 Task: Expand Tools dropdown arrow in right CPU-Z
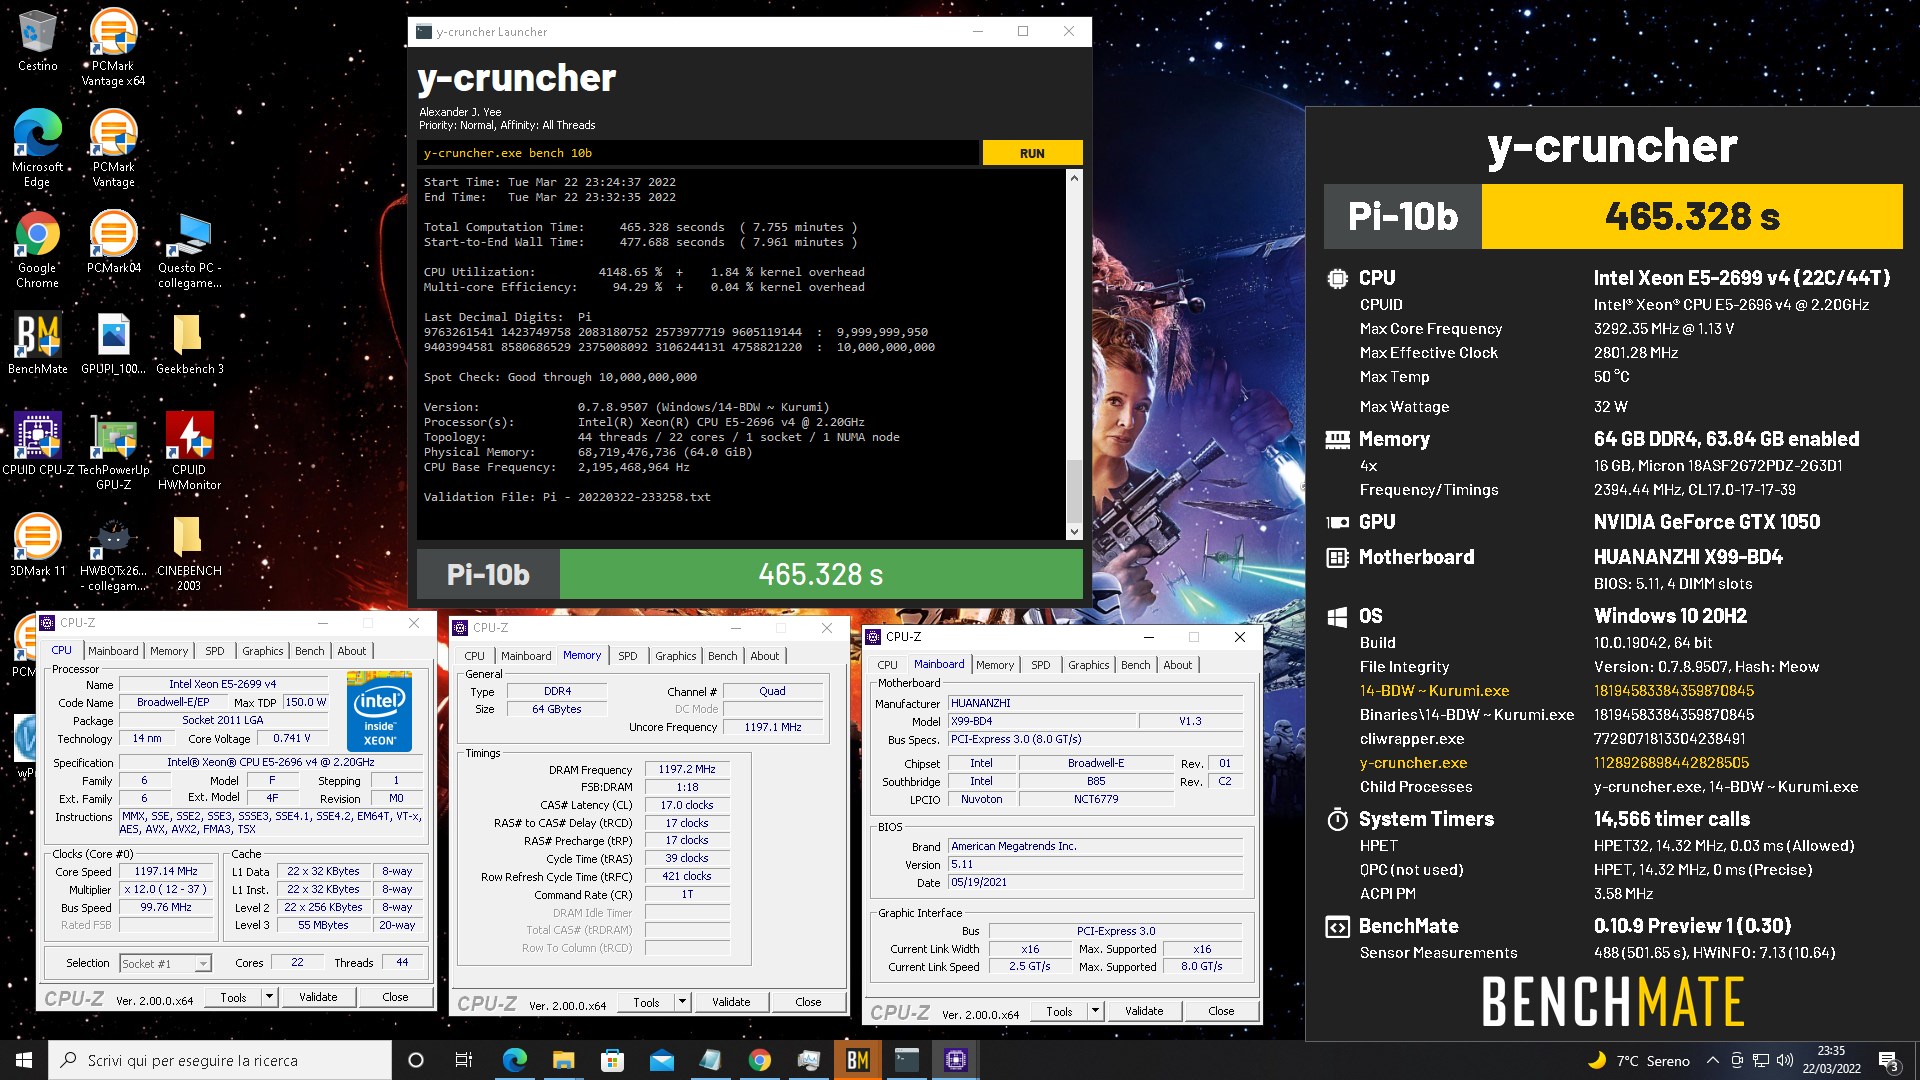click(1095, 1011)
